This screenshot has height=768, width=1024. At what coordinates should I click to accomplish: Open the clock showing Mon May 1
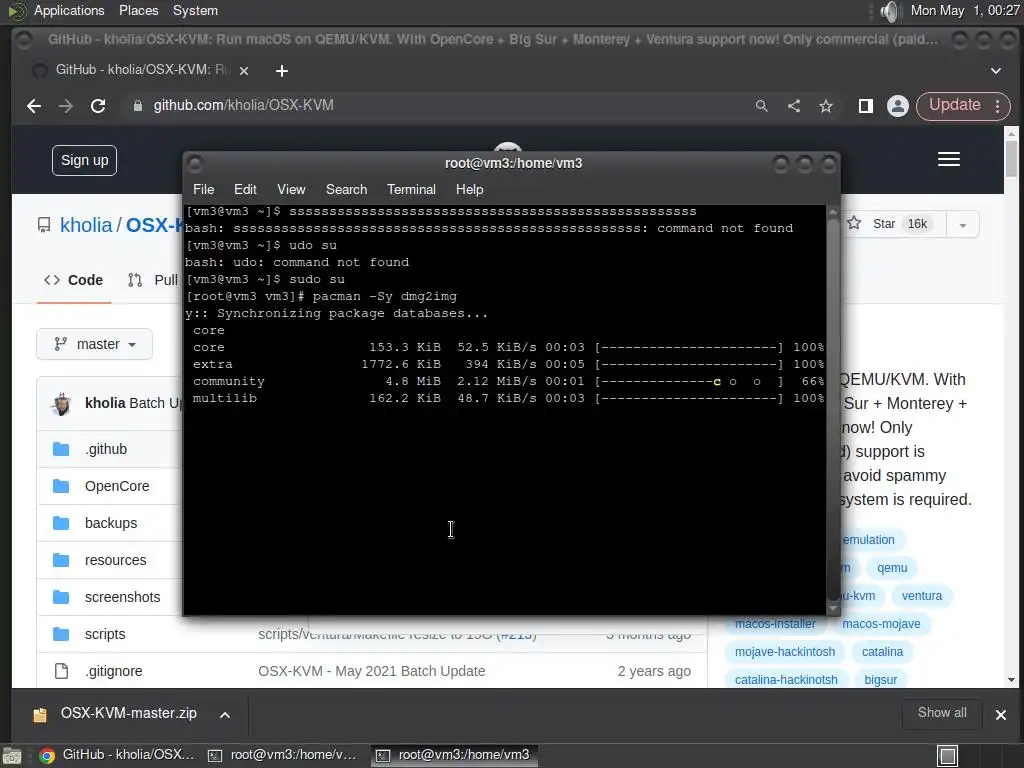click(x=965, y=10)
